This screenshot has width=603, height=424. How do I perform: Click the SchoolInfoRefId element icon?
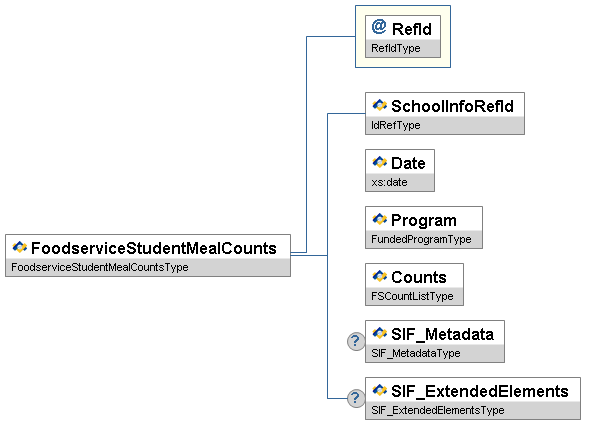point(380,105)
